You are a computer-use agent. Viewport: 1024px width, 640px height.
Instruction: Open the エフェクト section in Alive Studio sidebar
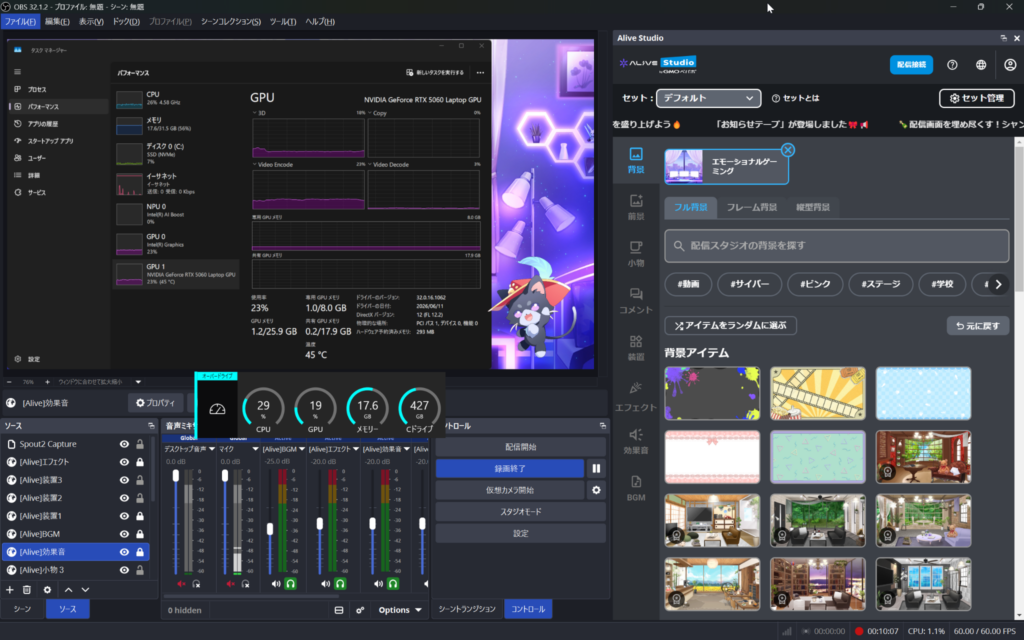coord(635,396)
